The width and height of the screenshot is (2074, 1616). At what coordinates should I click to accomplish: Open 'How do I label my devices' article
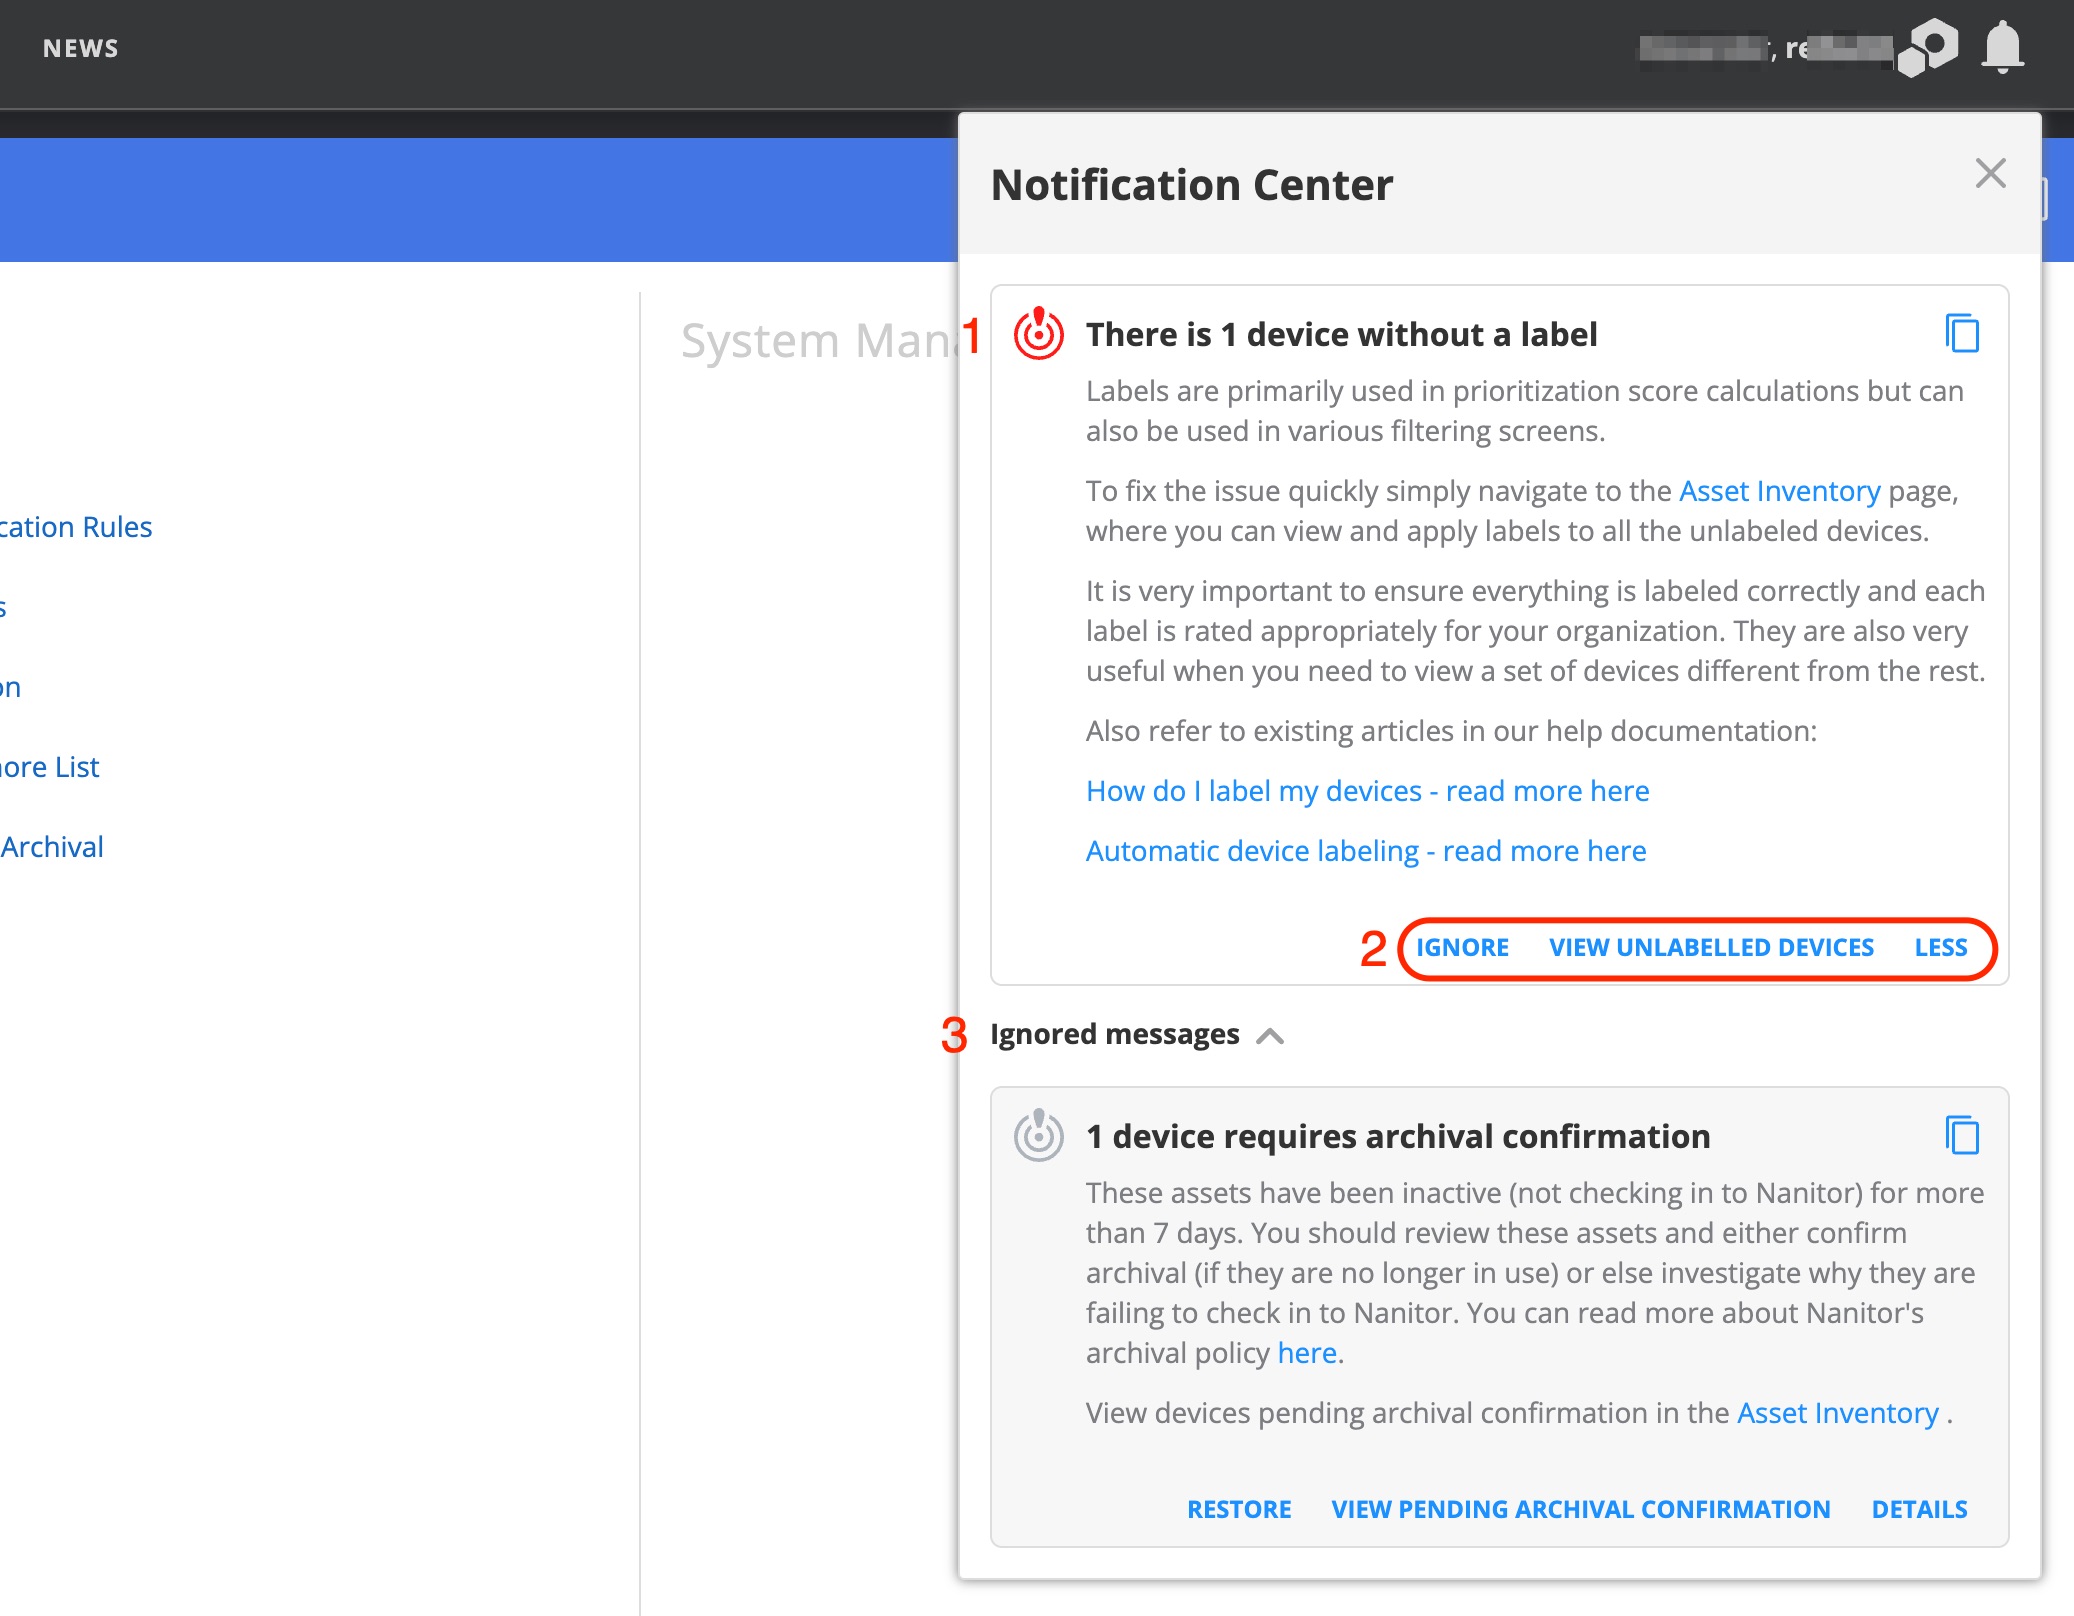(1367, 790)
